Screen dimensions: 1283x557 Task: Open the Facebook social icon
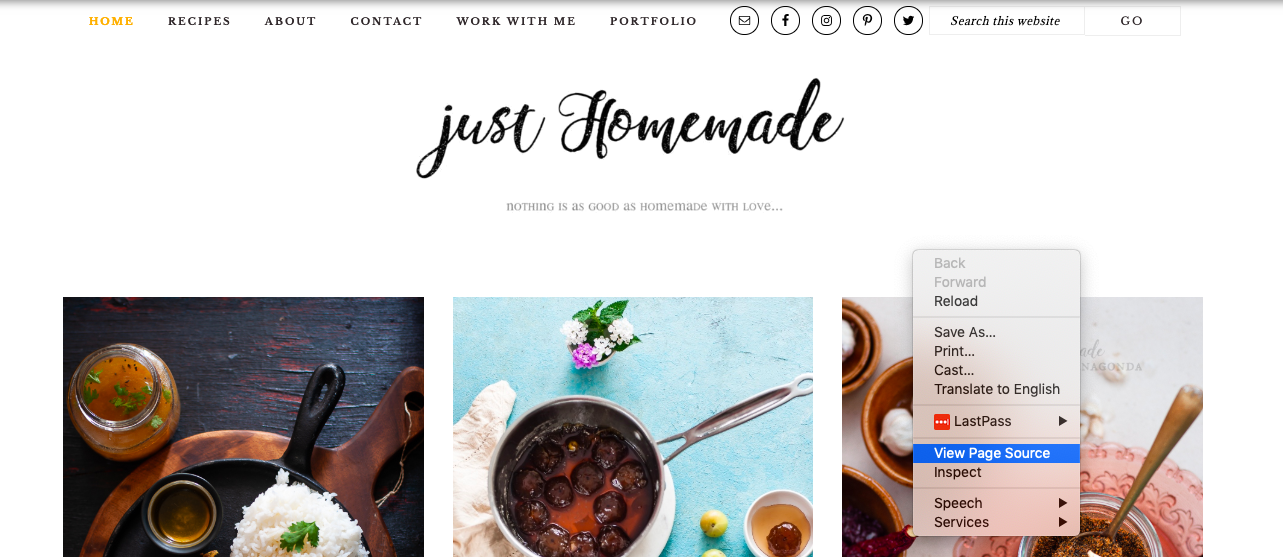click(785, 21)
